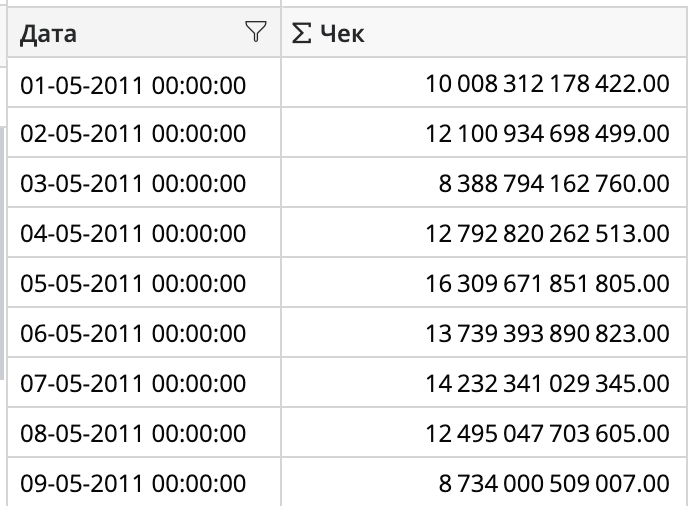Select the 08-05-2011 date cell
Image resolution: width=700 pixels, height=506 pixels.
[133, 434]
